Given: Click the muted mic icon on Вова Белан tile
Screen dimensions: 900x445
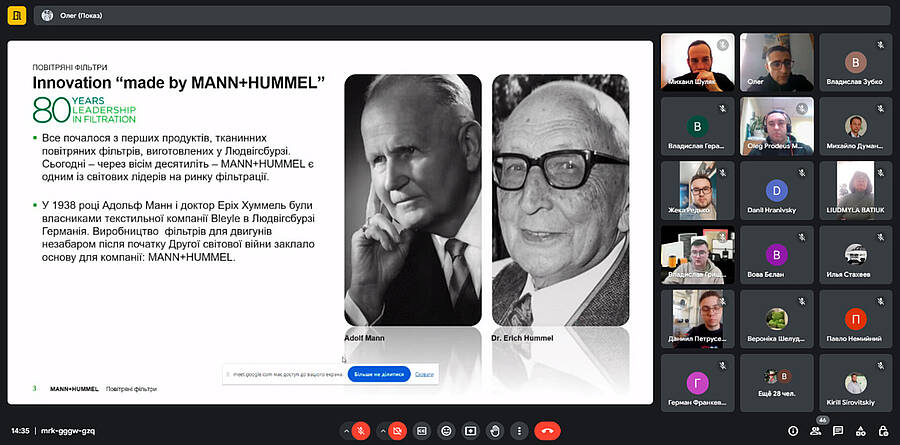Looking at the screenshot, I should click(802, 237).
